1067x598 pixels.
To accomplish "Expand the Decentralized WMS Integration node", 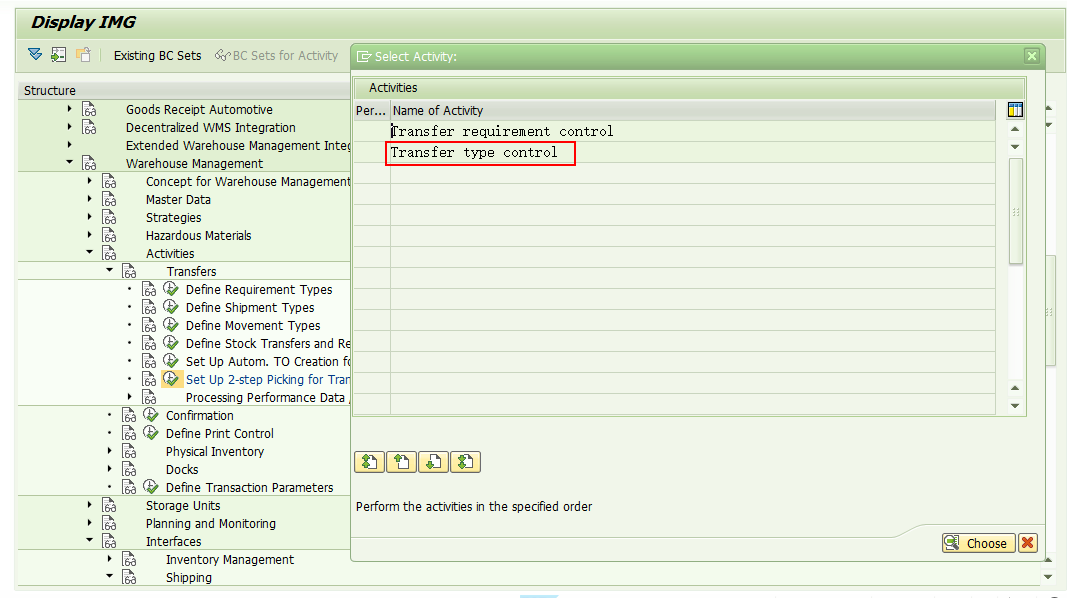I will pos(69,127).
